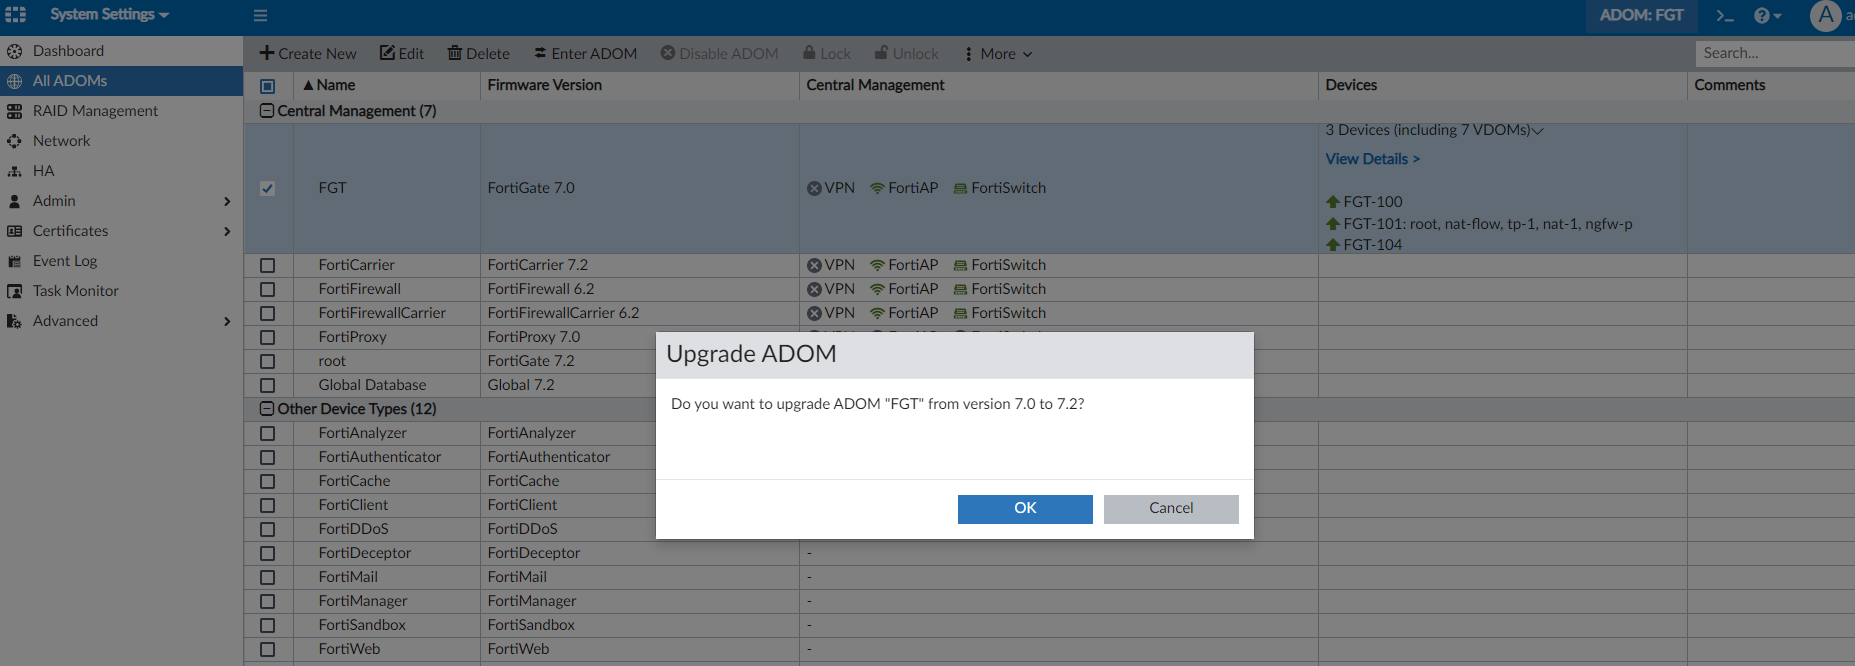The height and width of the screenshot is (666, 1855).
Task: Click the Network sidebar icon
Action: tap(15, 141)
